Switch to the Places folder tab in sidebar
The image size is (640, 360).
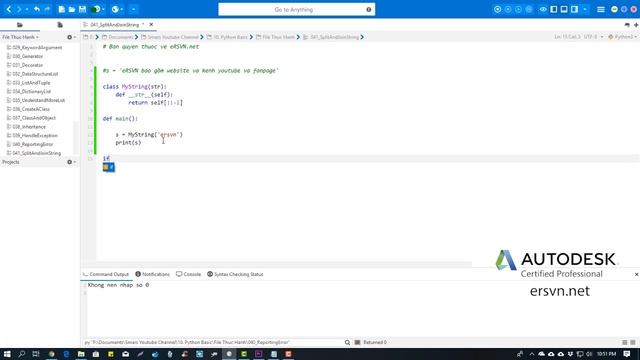20,25
